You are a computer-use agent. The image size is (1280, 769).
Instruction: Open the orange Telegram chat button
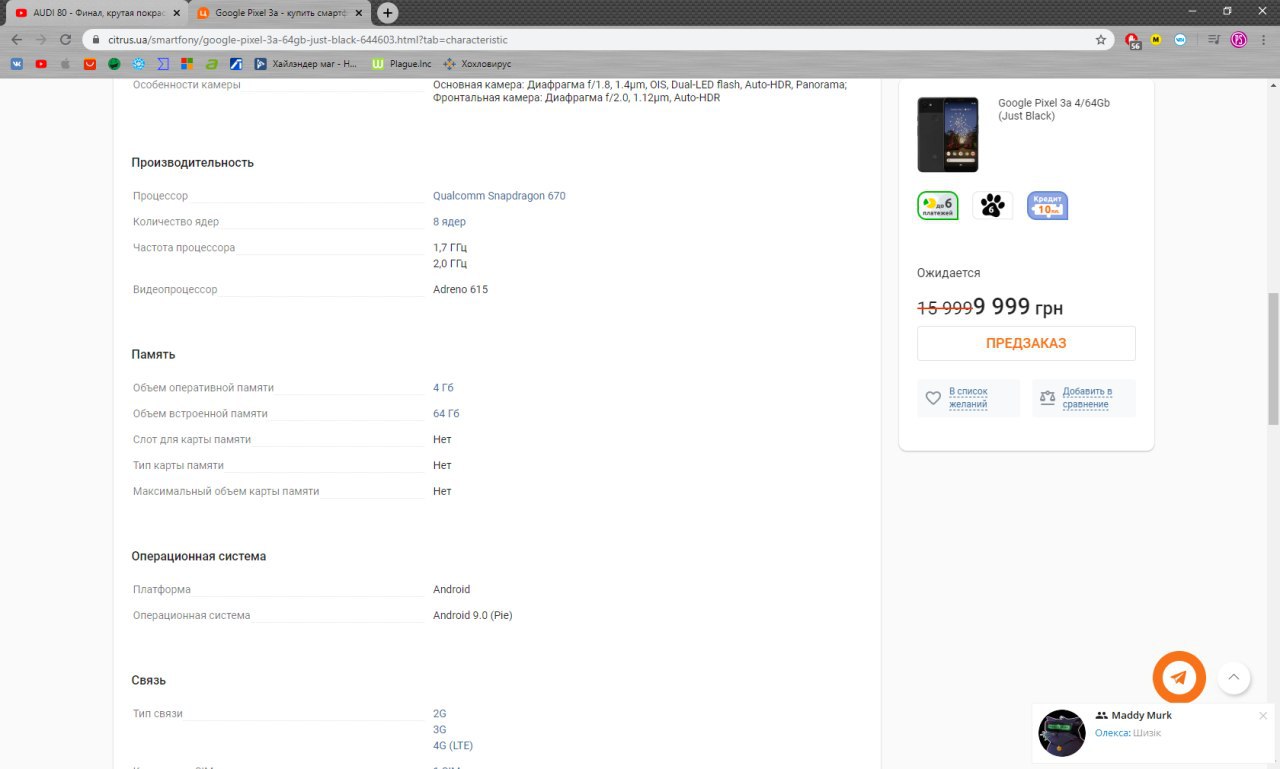[1179, 678]
